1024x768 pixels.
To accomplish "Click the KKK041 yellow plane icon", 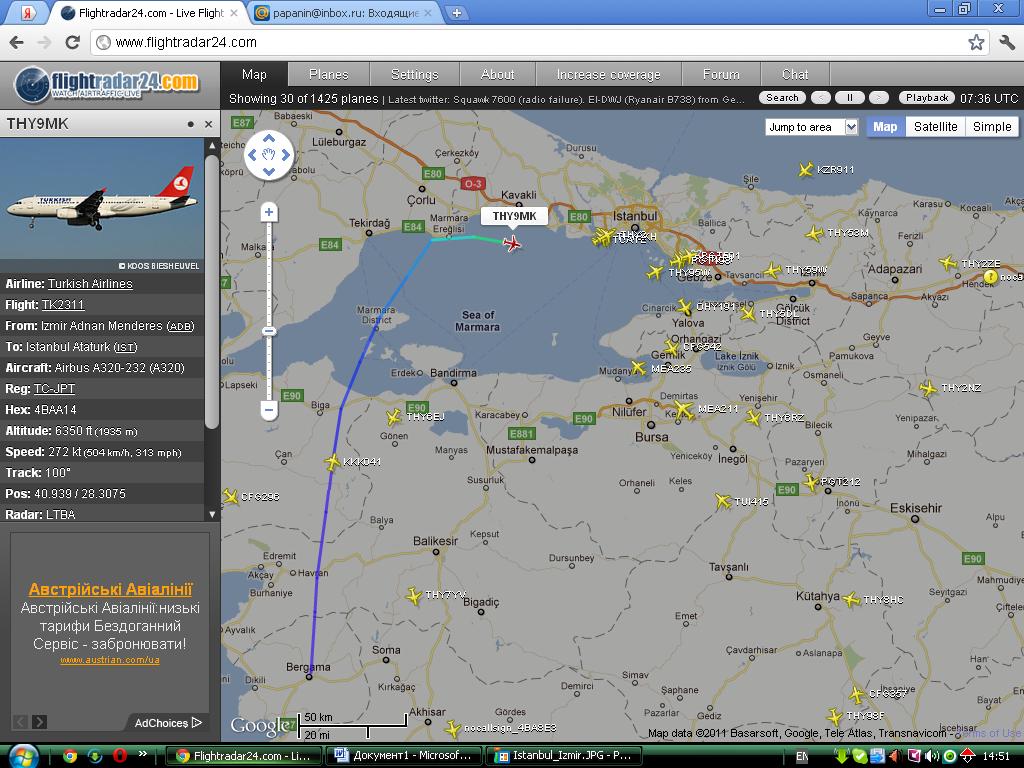I will pyautogui.click(x=333, y=462).
